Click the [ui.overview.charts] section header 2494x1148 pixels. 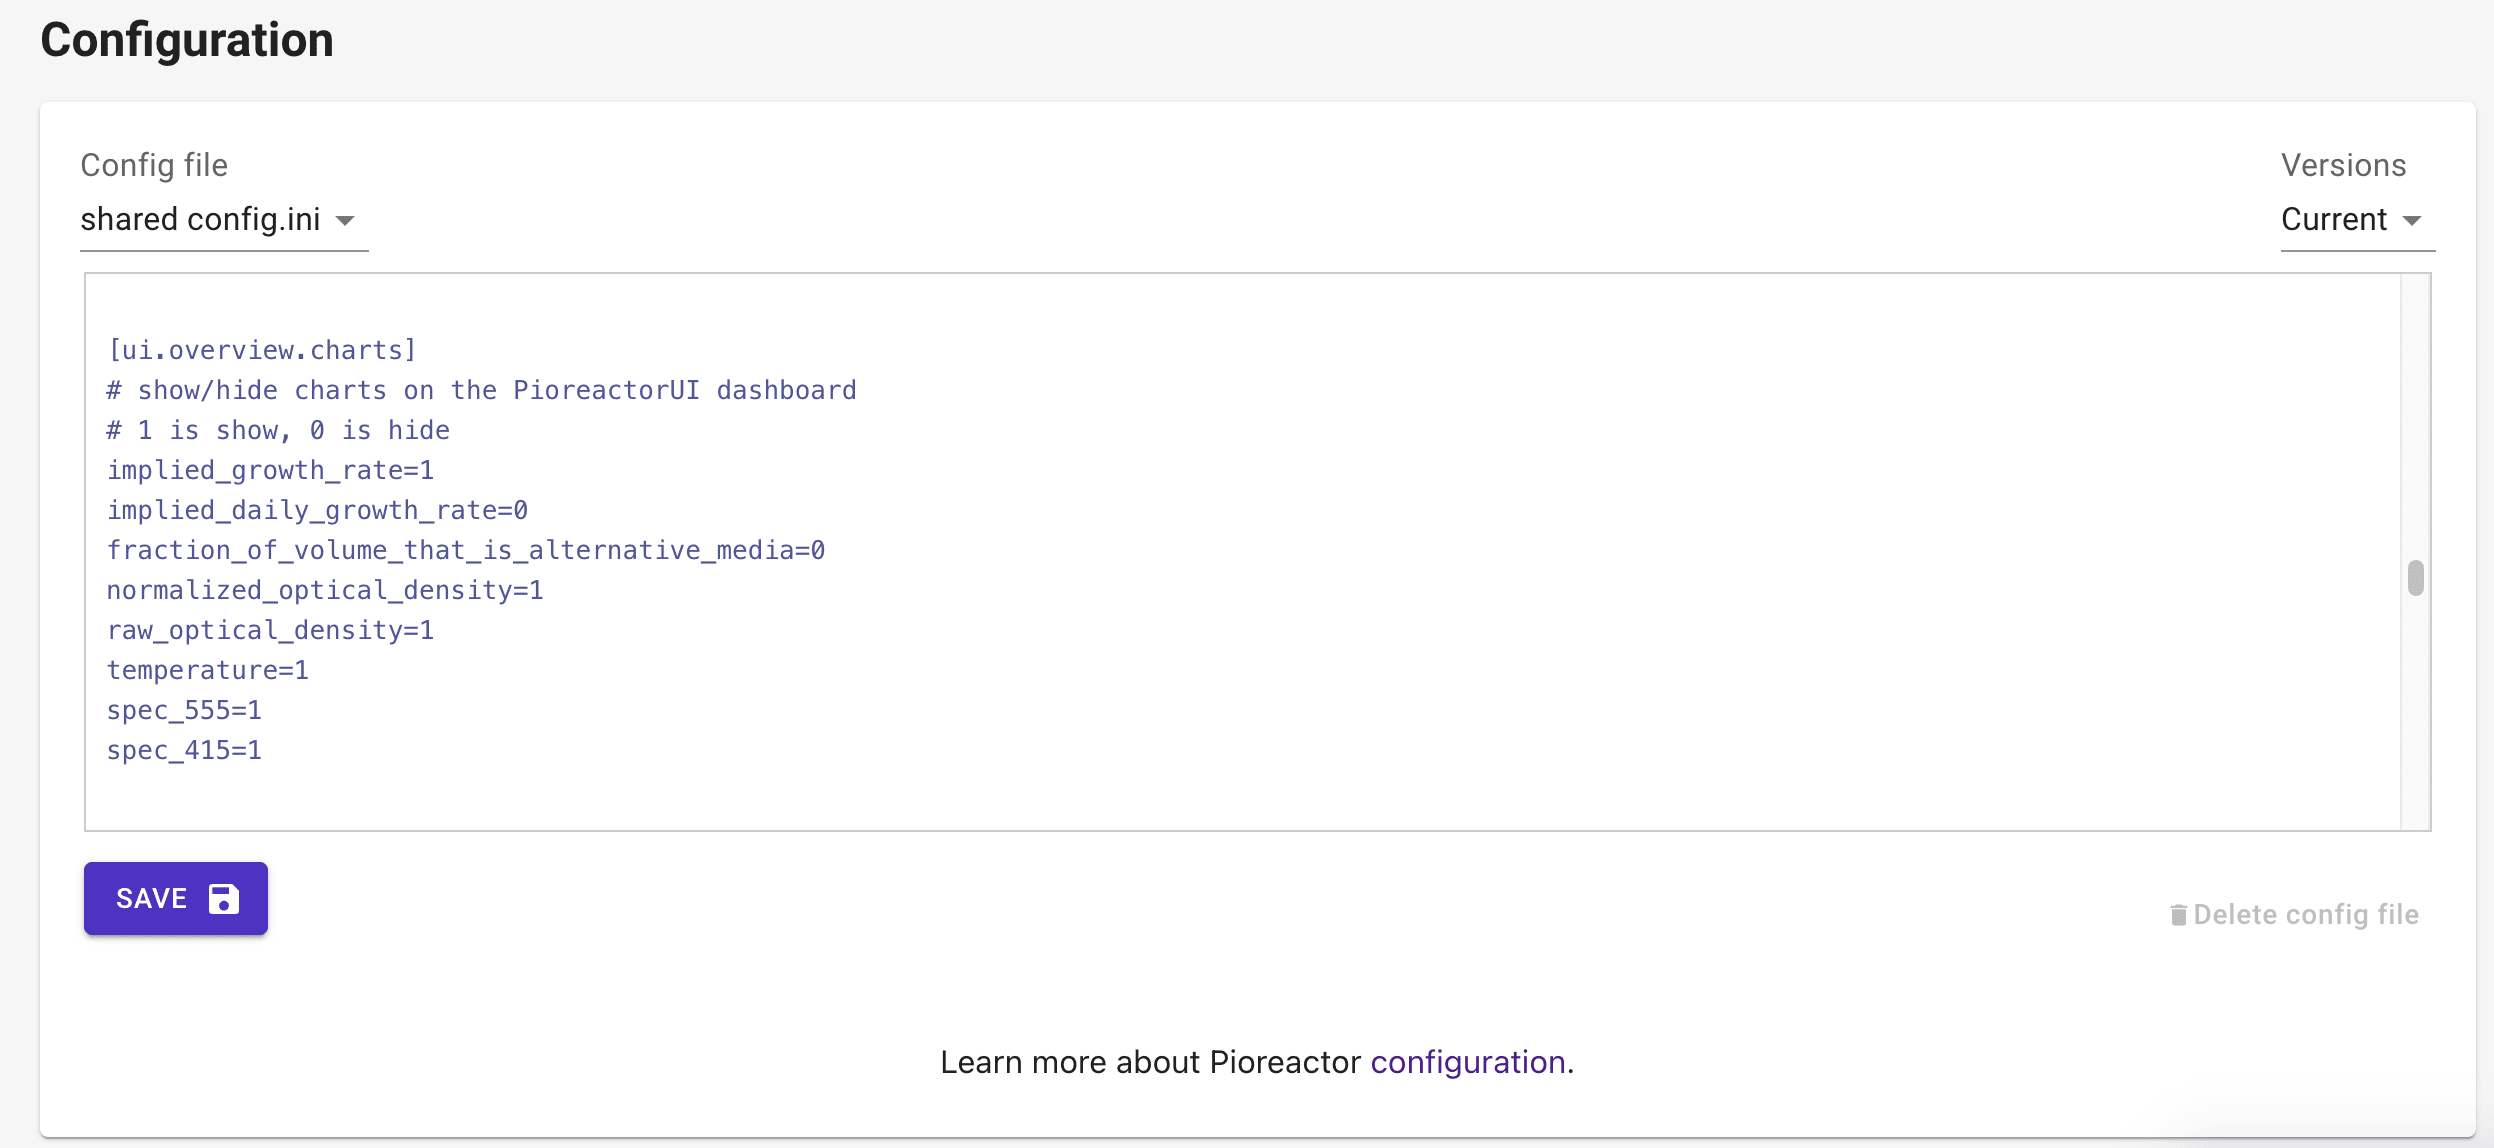point(262,349)
